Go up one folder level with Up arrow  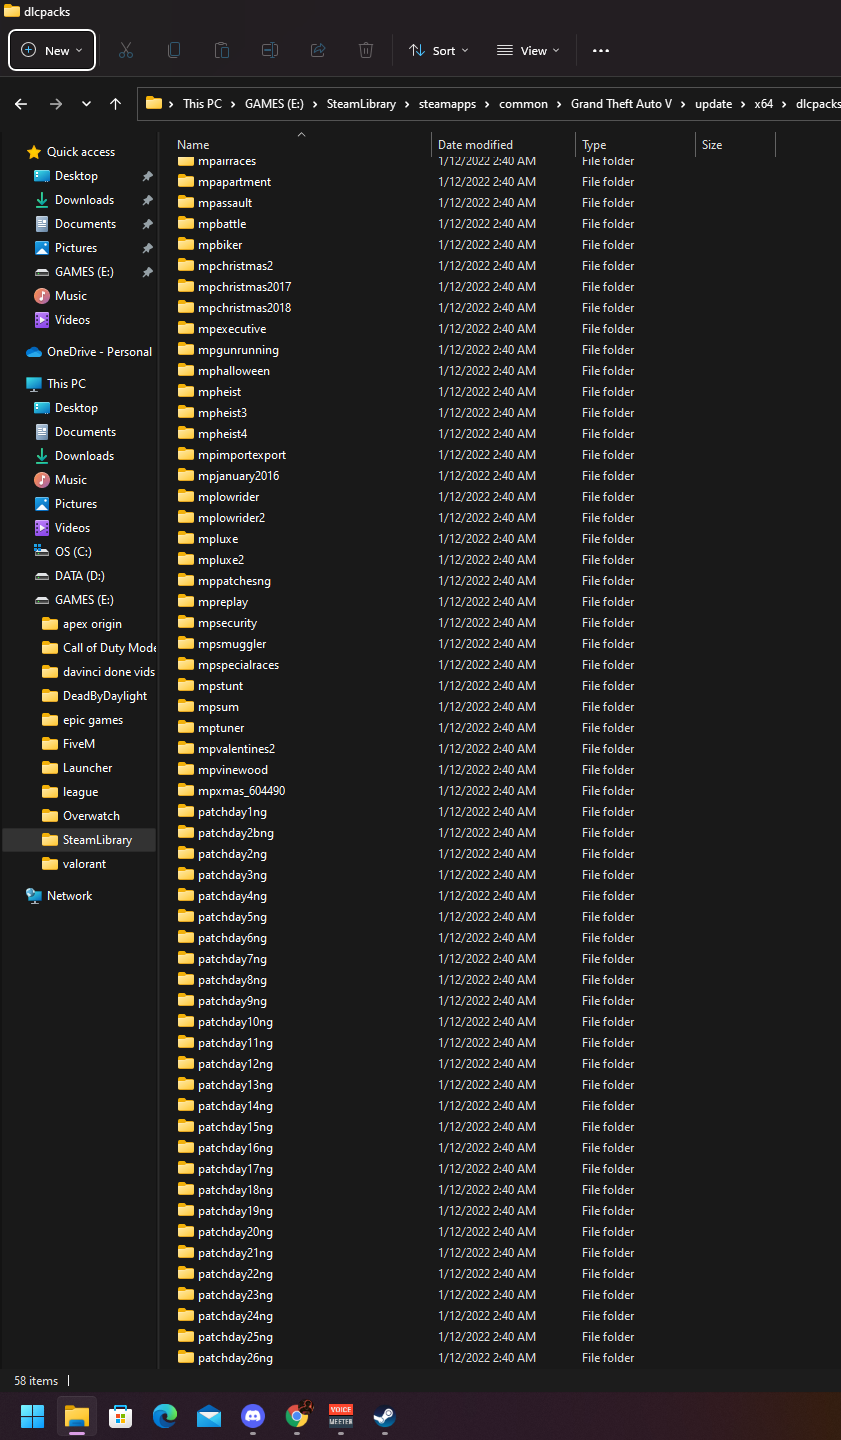coord(116,104)
